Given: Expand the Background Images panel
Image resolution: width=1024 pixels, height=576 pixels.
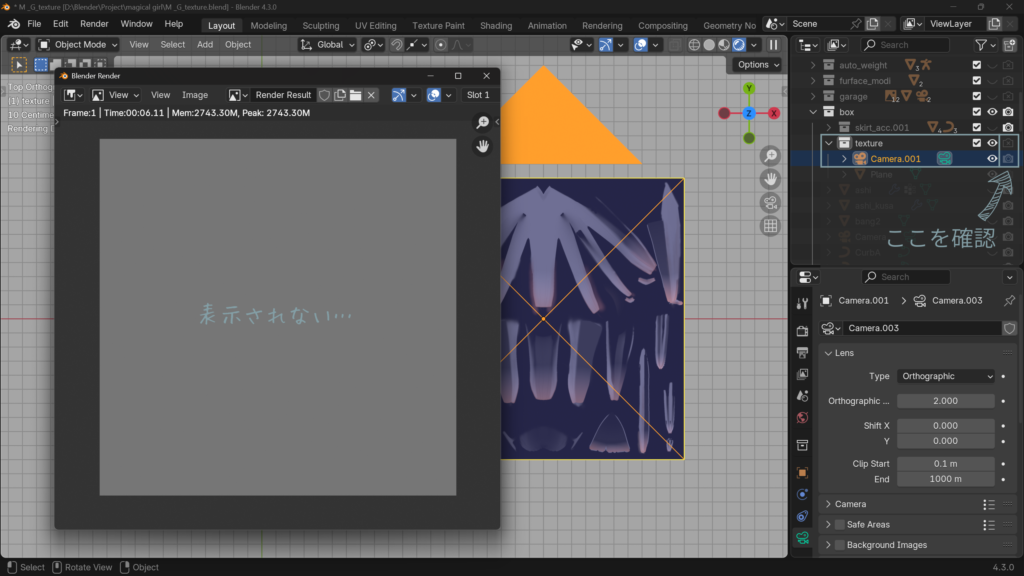Looking at the screenshot, I should [828, 545].
